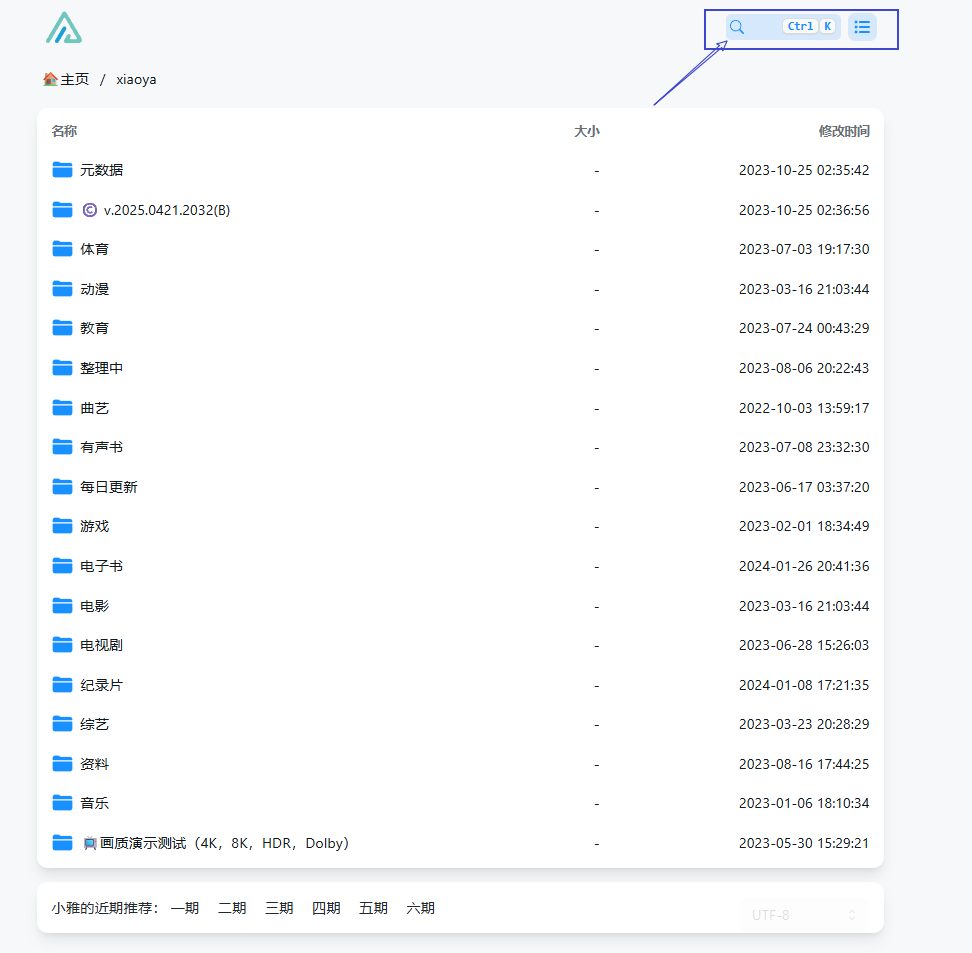Go to 主页 in the breadcrumb
The height and width of the screenshot is (953, 972).
coord(74,79)
